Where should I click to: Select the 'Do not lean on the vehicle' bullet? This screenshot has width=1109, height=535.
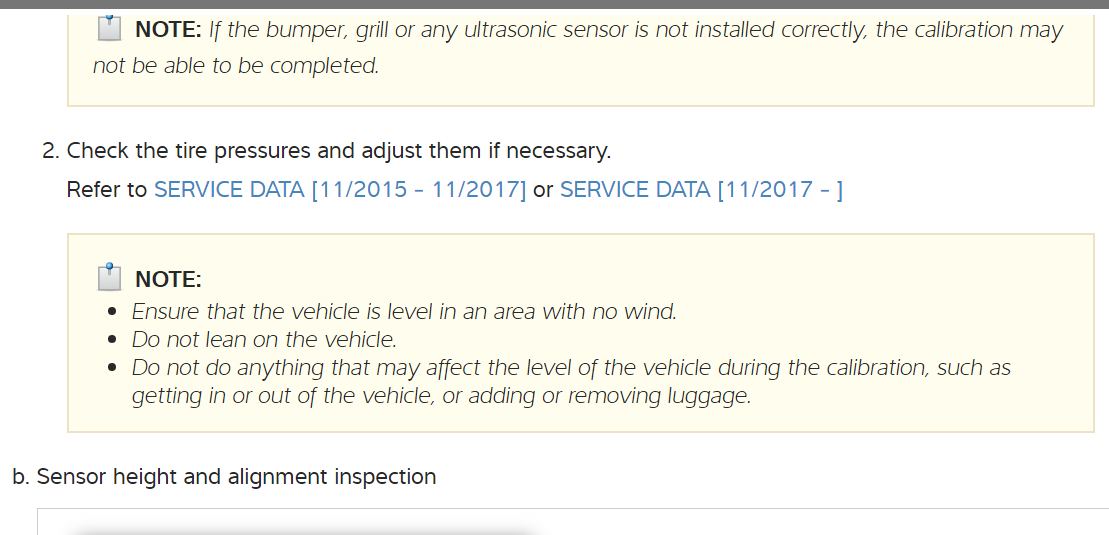[x=264, y=340]
